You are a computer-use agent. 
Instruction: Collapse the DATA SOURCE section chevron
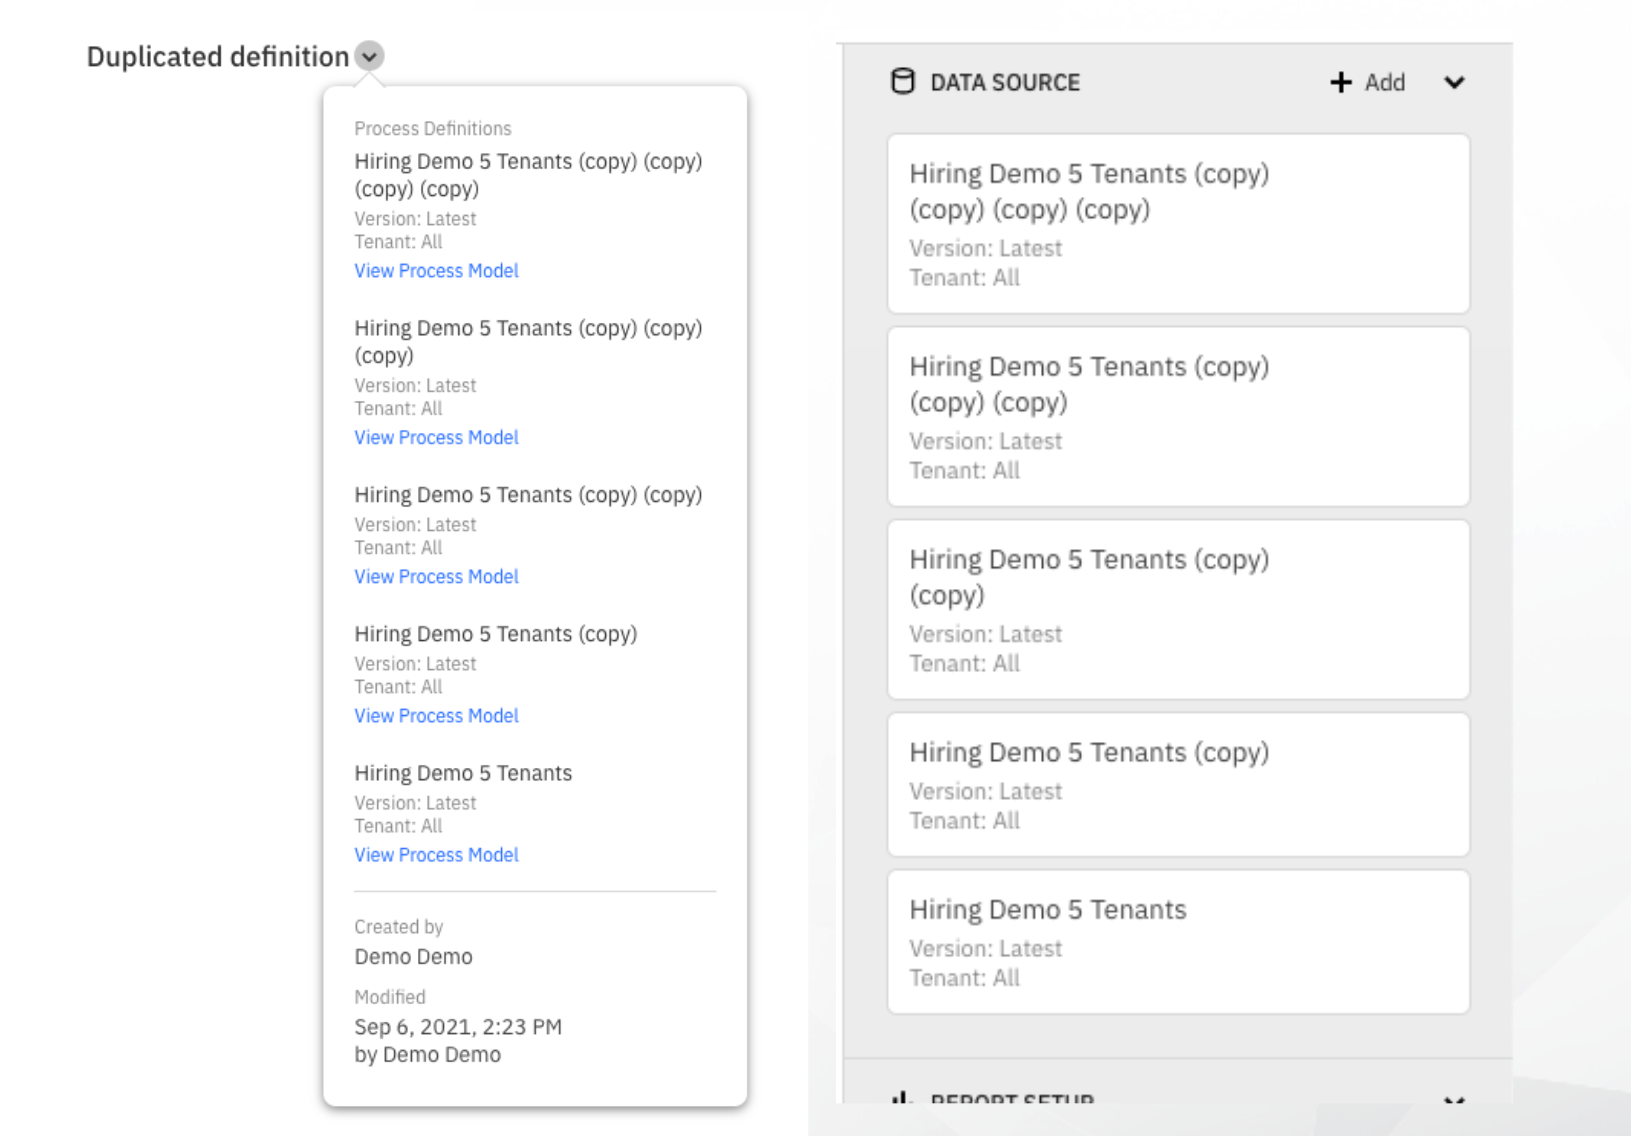pos(1454,82)
